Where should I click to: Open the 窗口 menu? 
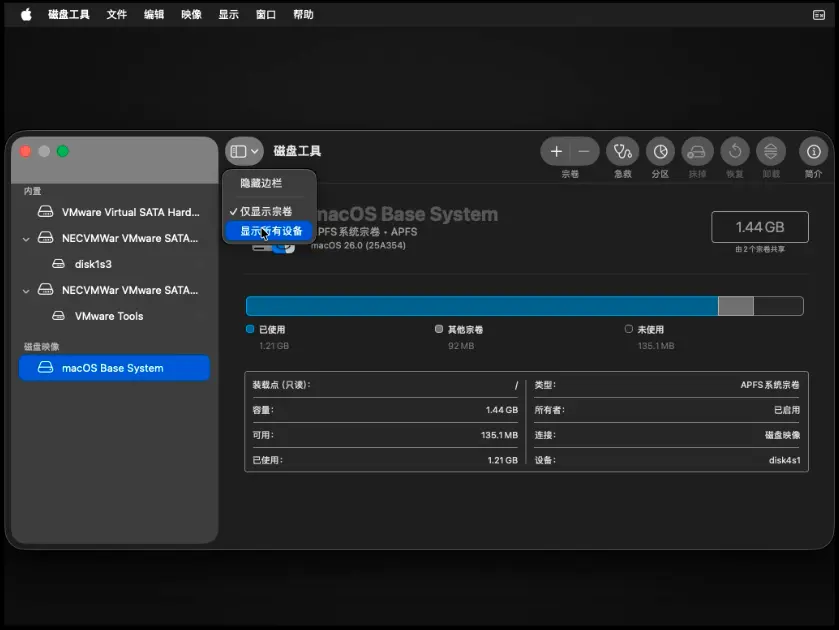point(266,14)
